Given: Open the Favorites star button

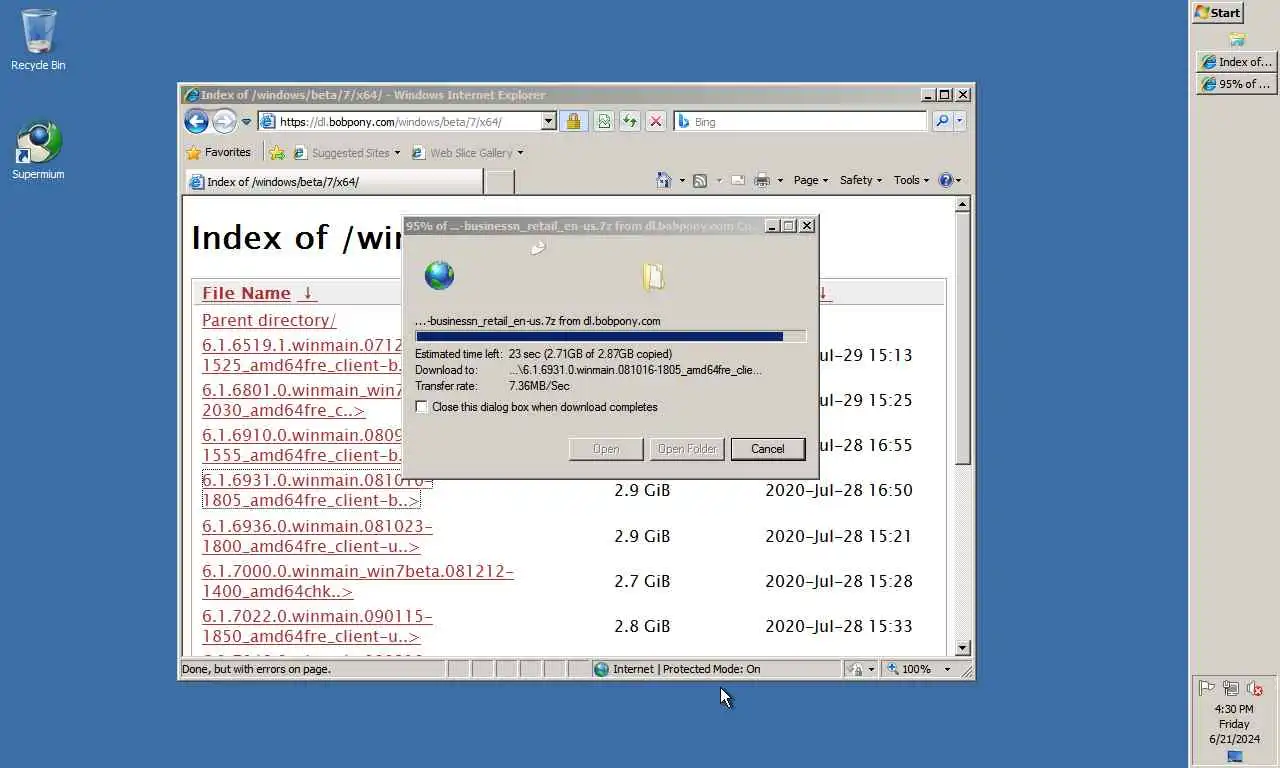Looking at the screenshot, I should click(219, 152).
